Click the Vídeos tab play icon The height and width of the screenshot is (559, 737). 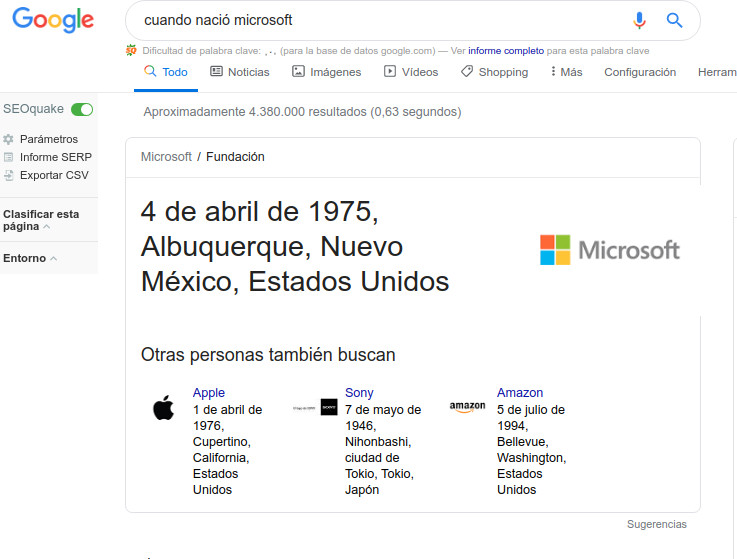point(390,71)
